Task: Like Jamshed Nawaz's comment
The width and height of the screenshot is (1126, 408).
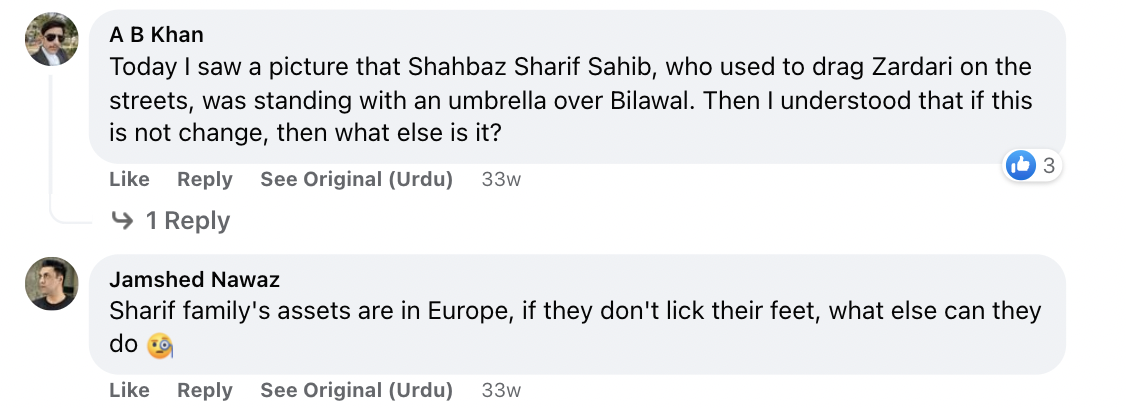Action: tap(129, 390)
